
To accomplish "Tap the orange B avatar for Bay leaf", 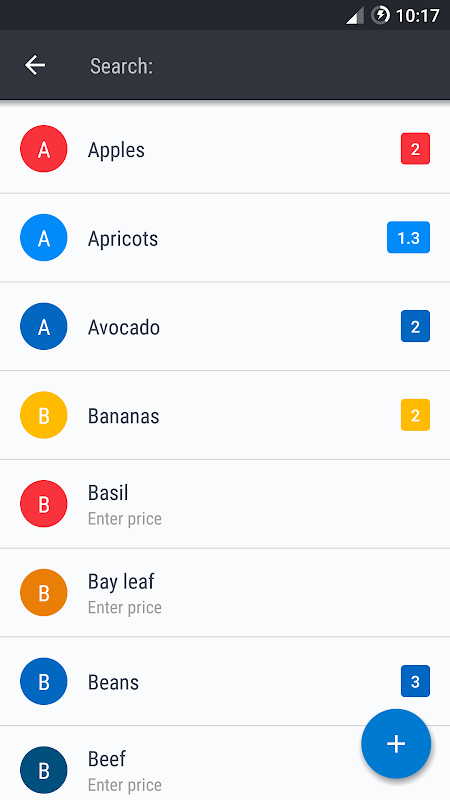I will pos(44,593).
